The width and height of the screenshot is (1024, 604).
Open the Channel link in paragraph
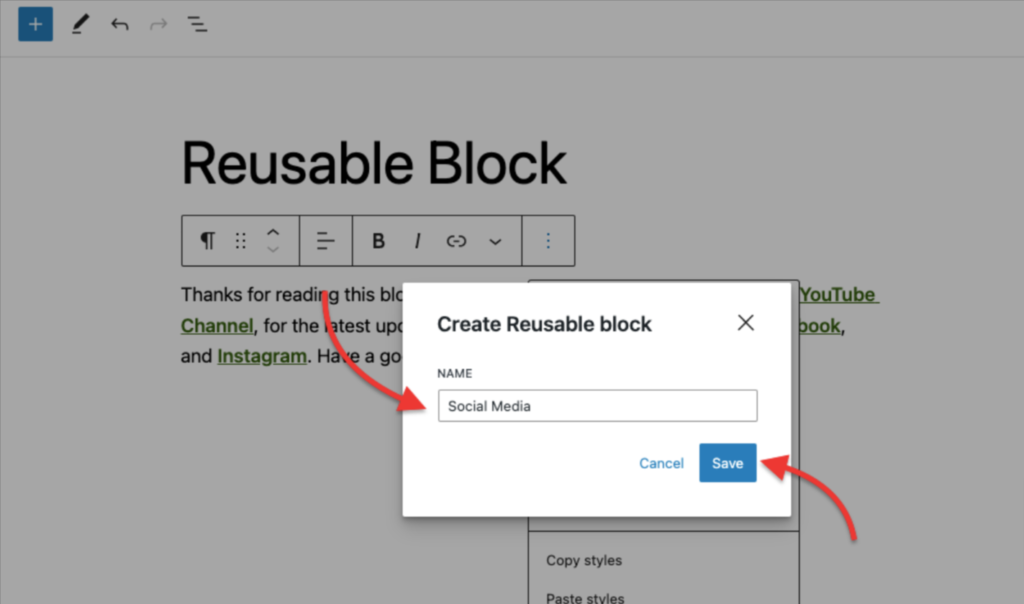pyautogui.click(x=217, y=325)
